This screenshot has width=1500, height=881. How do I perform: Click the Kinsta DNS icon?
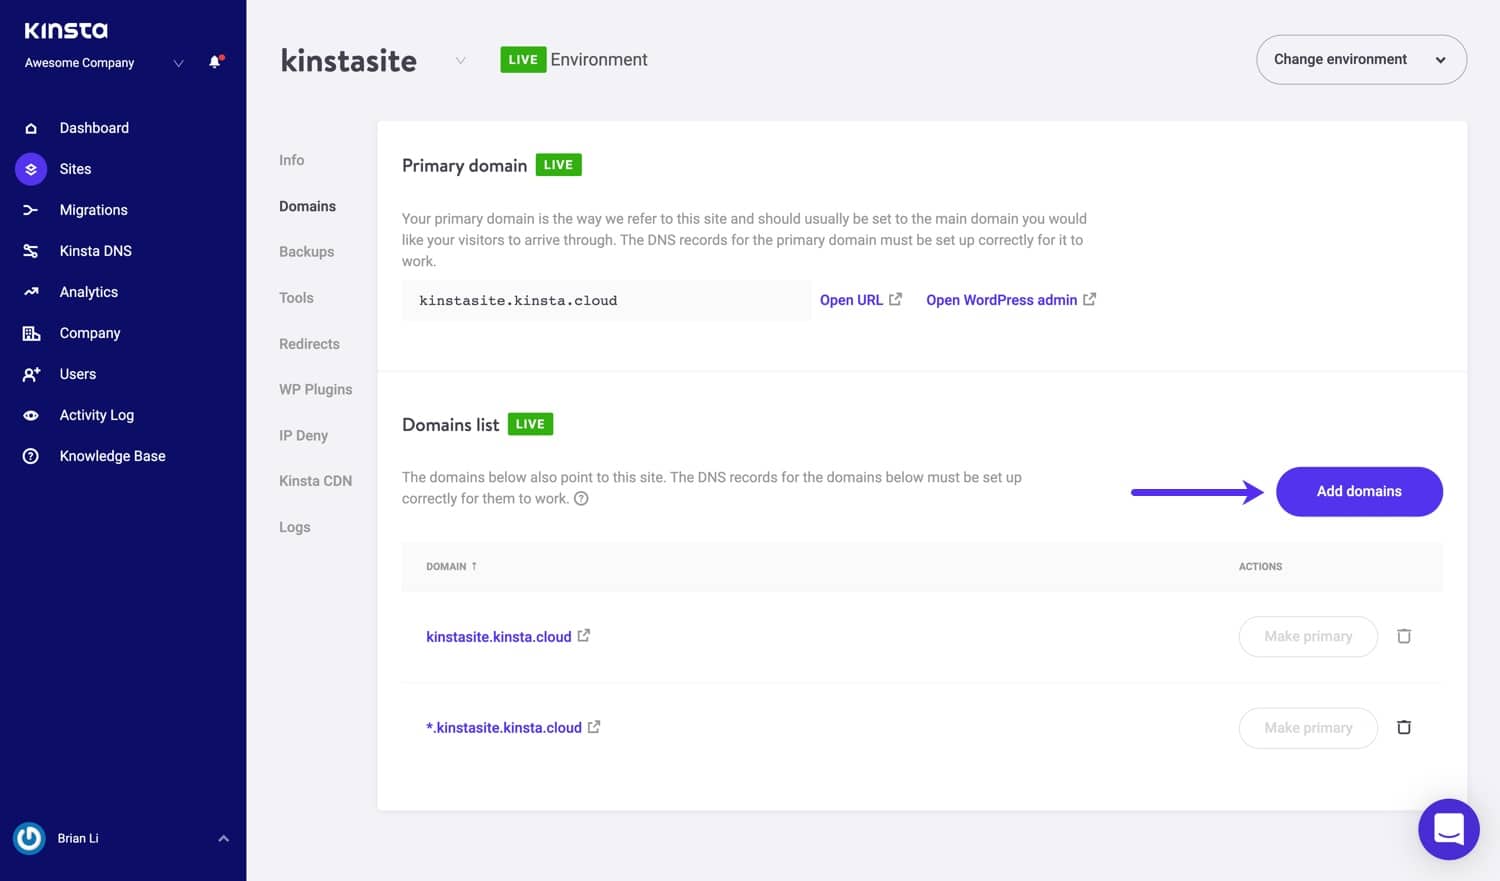click(x=31, y=251)
